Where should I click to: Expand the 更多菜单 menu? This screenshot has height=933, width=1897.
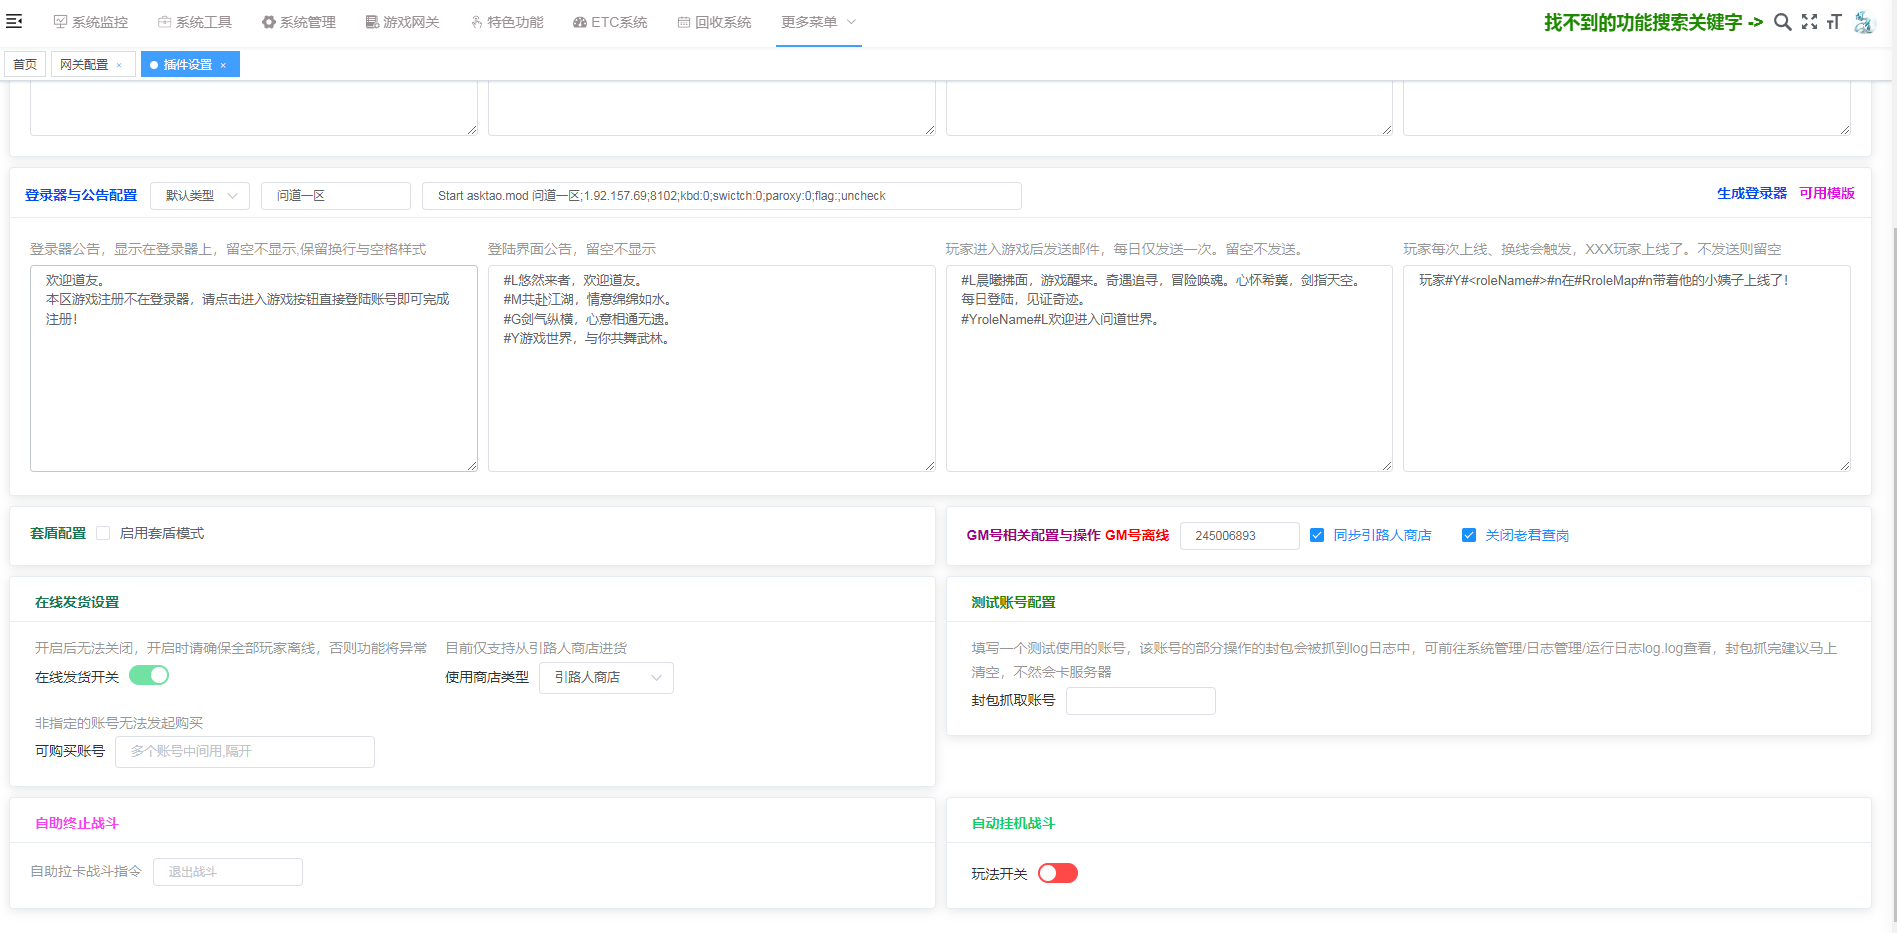[x=818, y=22]
